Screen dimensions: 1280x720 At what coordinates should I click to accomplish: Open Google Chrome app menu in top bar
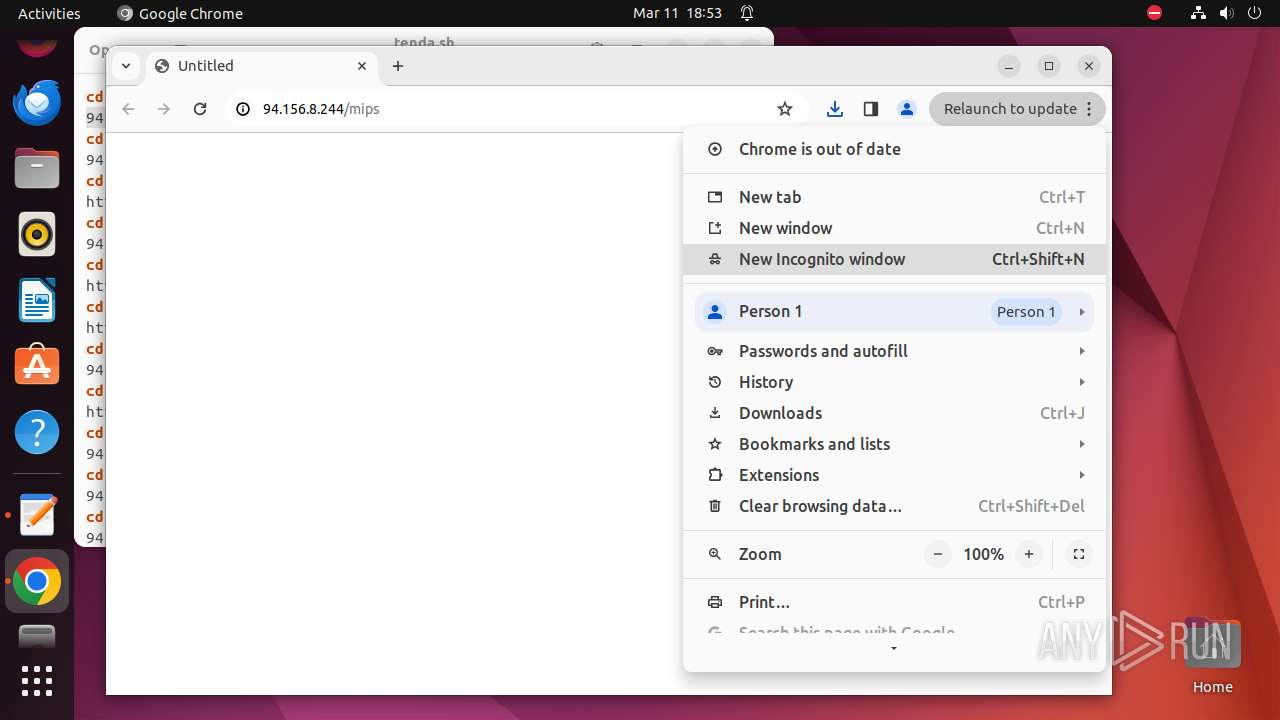[180, 13]
